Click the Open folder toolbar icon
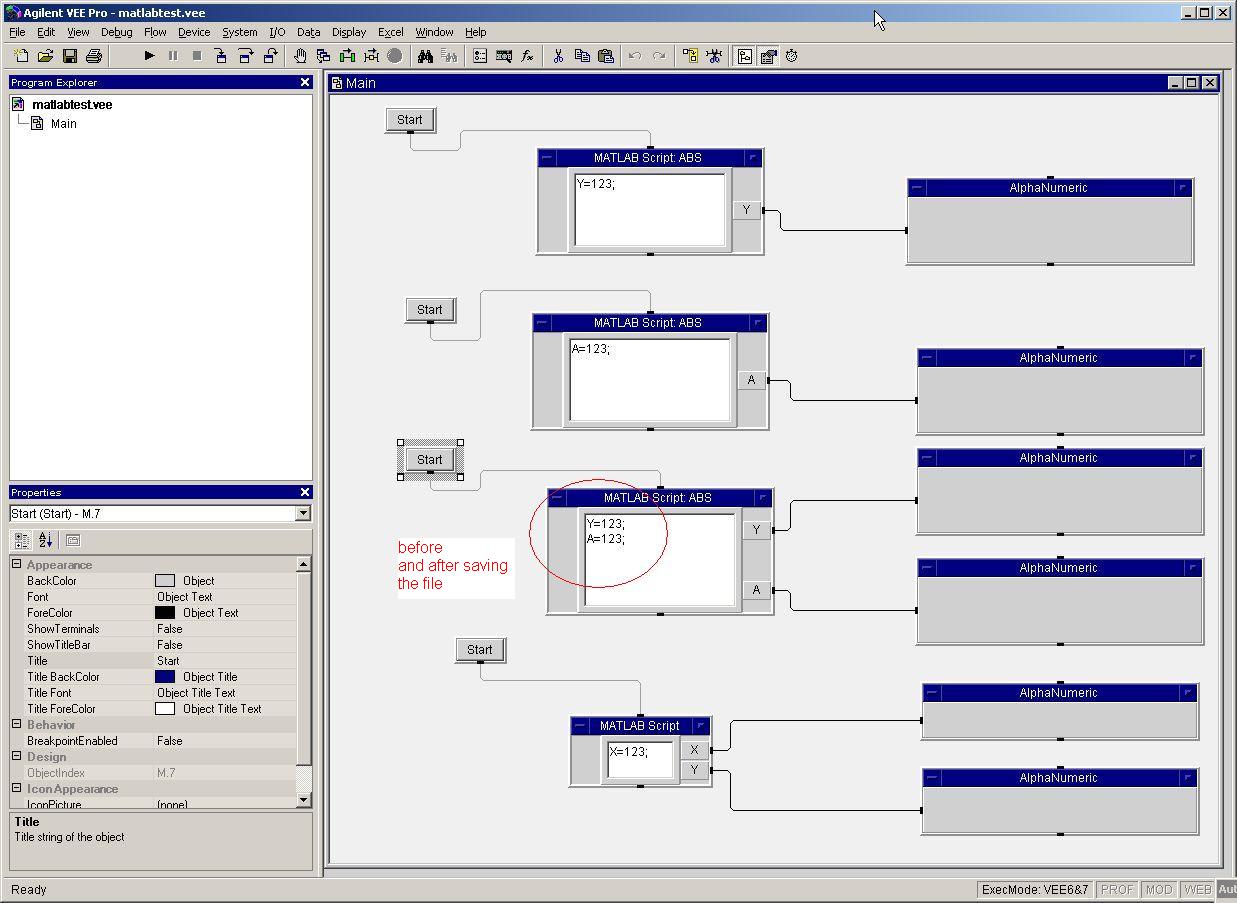Viewport: 1237px width, 903px height. pyautogui.click(x=46, y=56)
